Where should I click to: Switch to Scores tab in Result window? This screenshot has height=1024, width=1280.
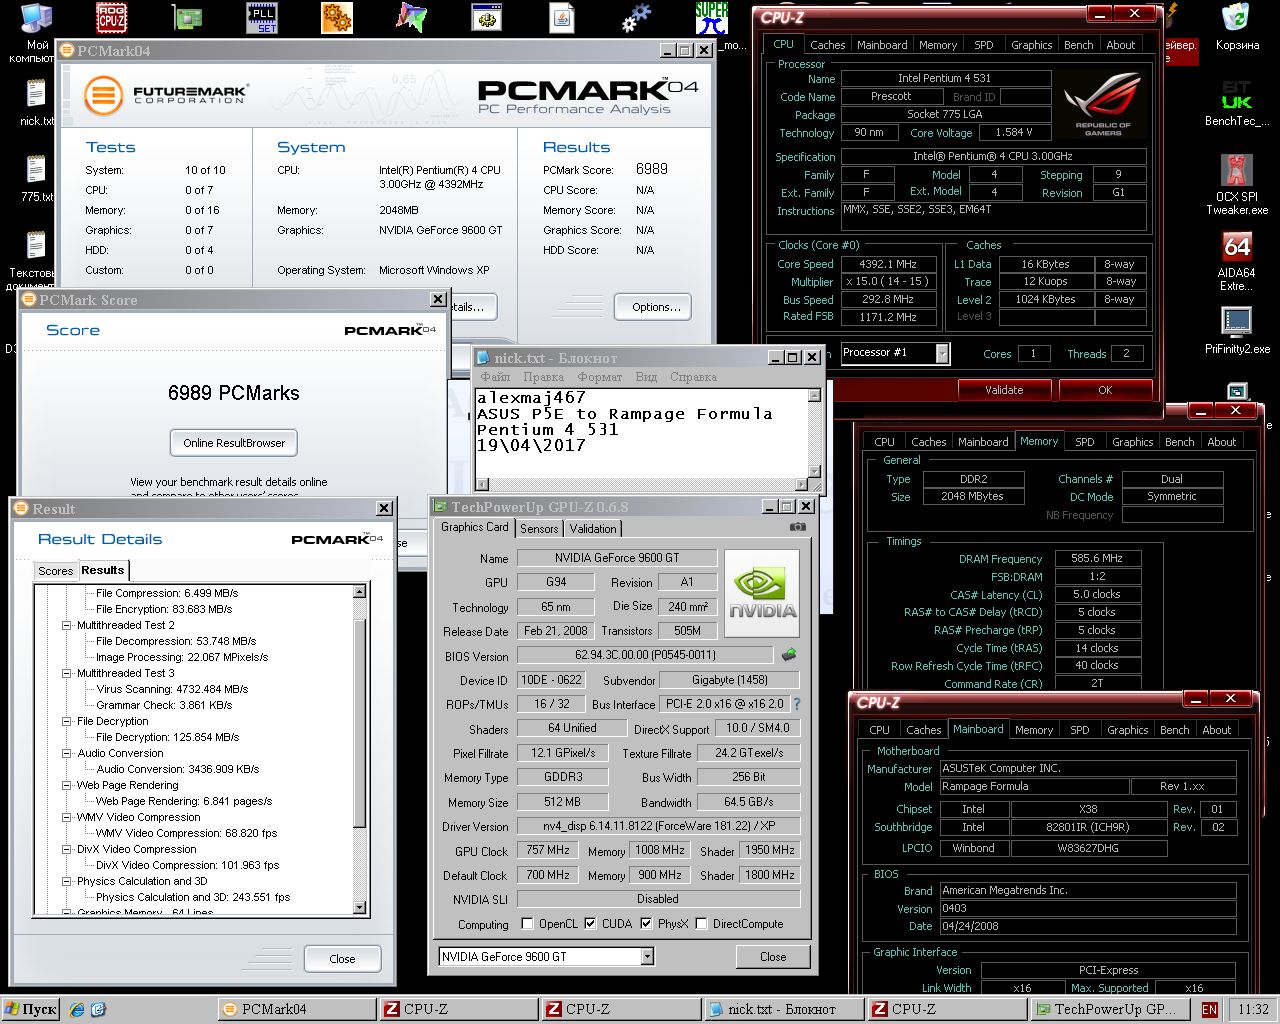[56, 571]
